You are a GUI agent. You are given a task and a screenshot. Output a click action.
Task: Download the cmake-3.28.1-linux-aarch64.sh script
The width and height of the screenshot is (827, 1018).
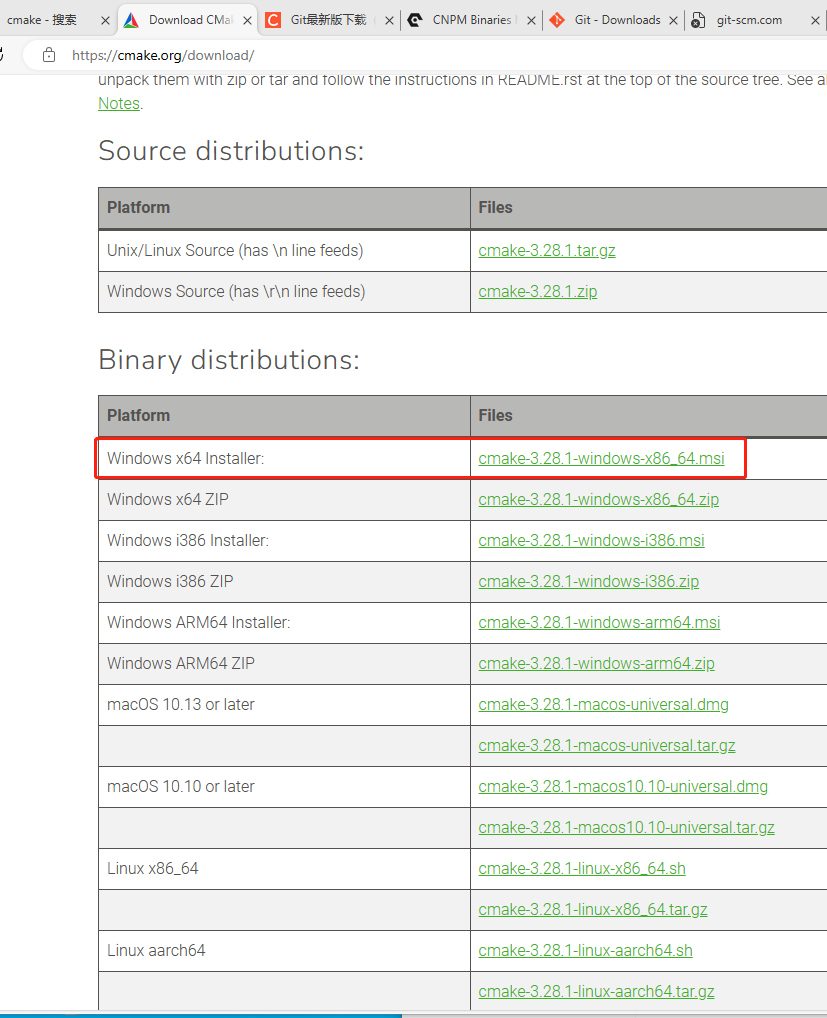tap(585, 950)
